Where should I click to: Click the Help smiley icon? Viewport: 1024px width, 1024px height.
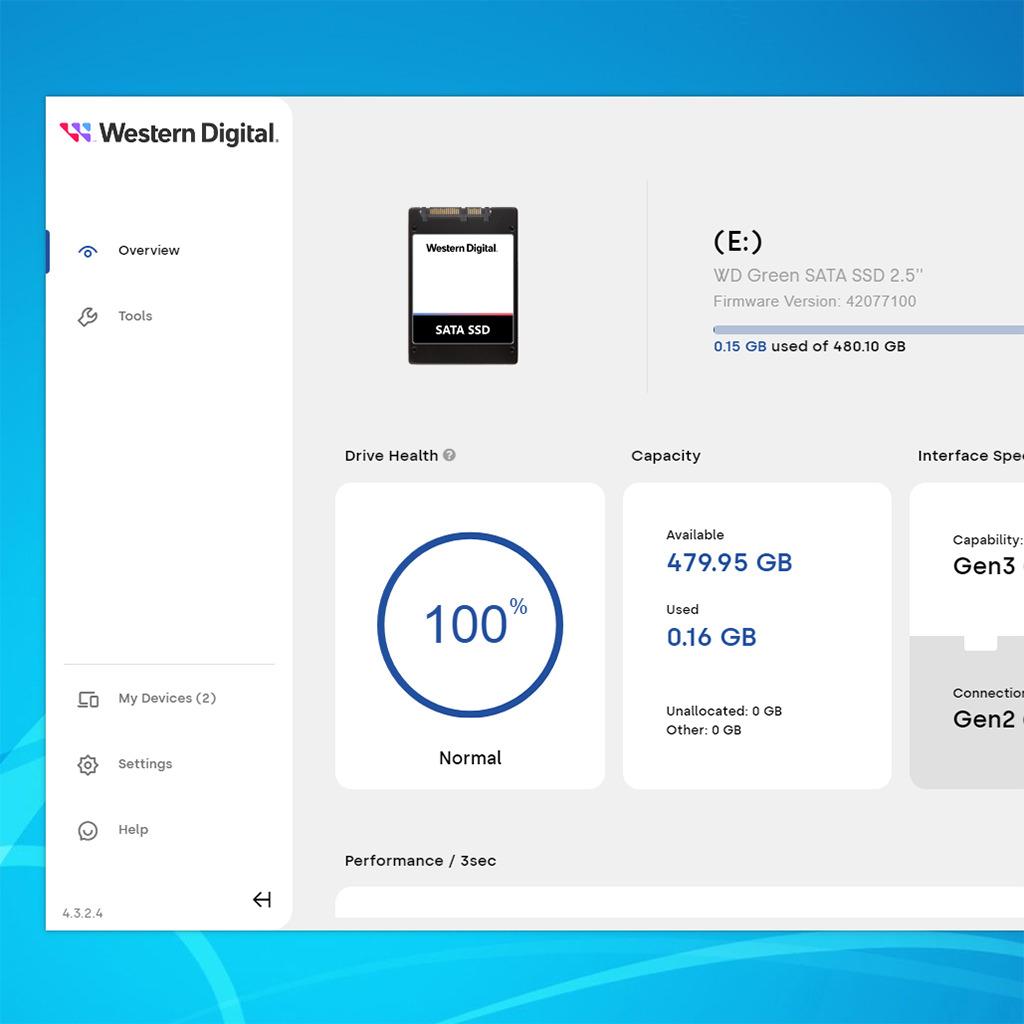(x=88, y=830)
